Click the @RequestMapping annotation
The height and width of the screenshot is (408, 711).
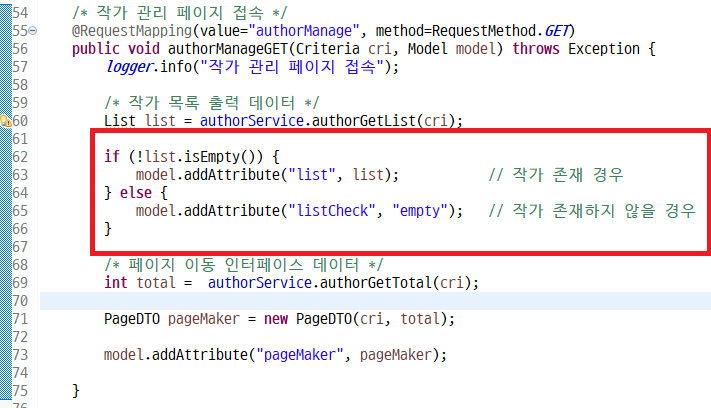pos(132,31)
